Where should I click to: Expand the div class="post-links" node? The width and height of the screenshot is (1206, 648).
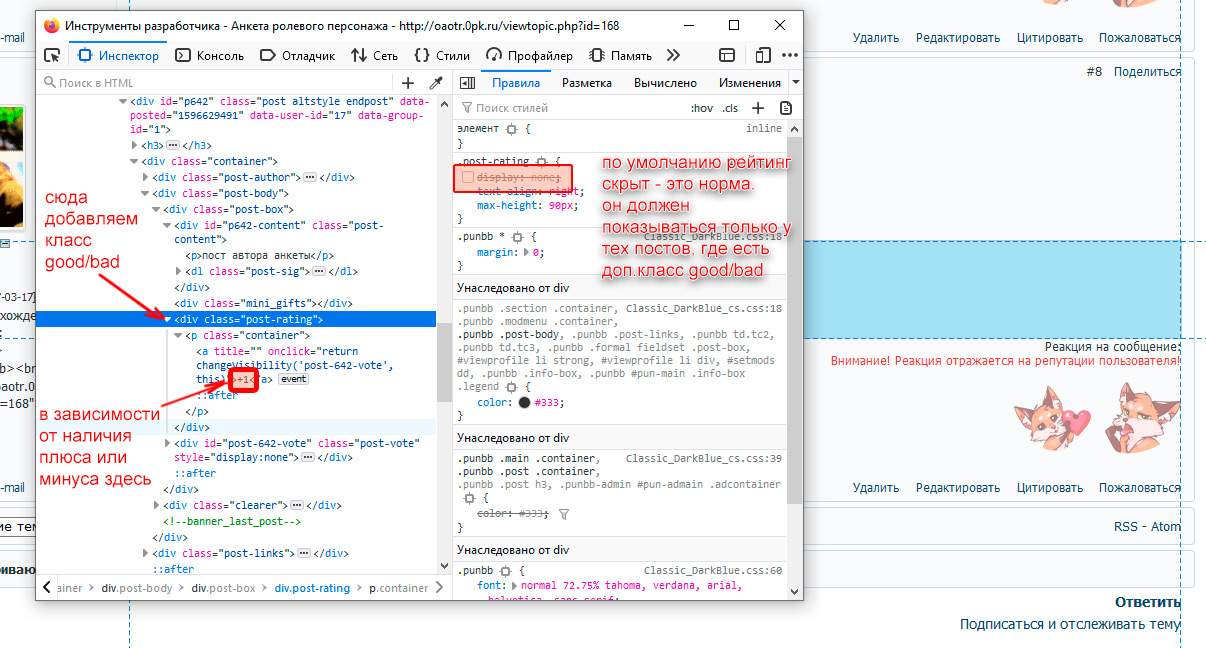pyautogui.click(x=146, y=553)
